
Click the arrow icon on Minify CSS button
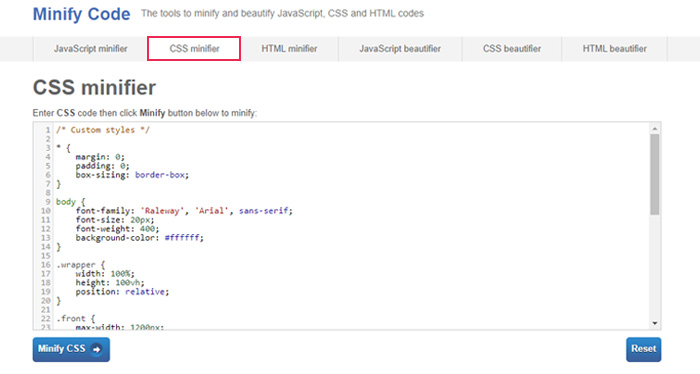(x=96, y=349)
